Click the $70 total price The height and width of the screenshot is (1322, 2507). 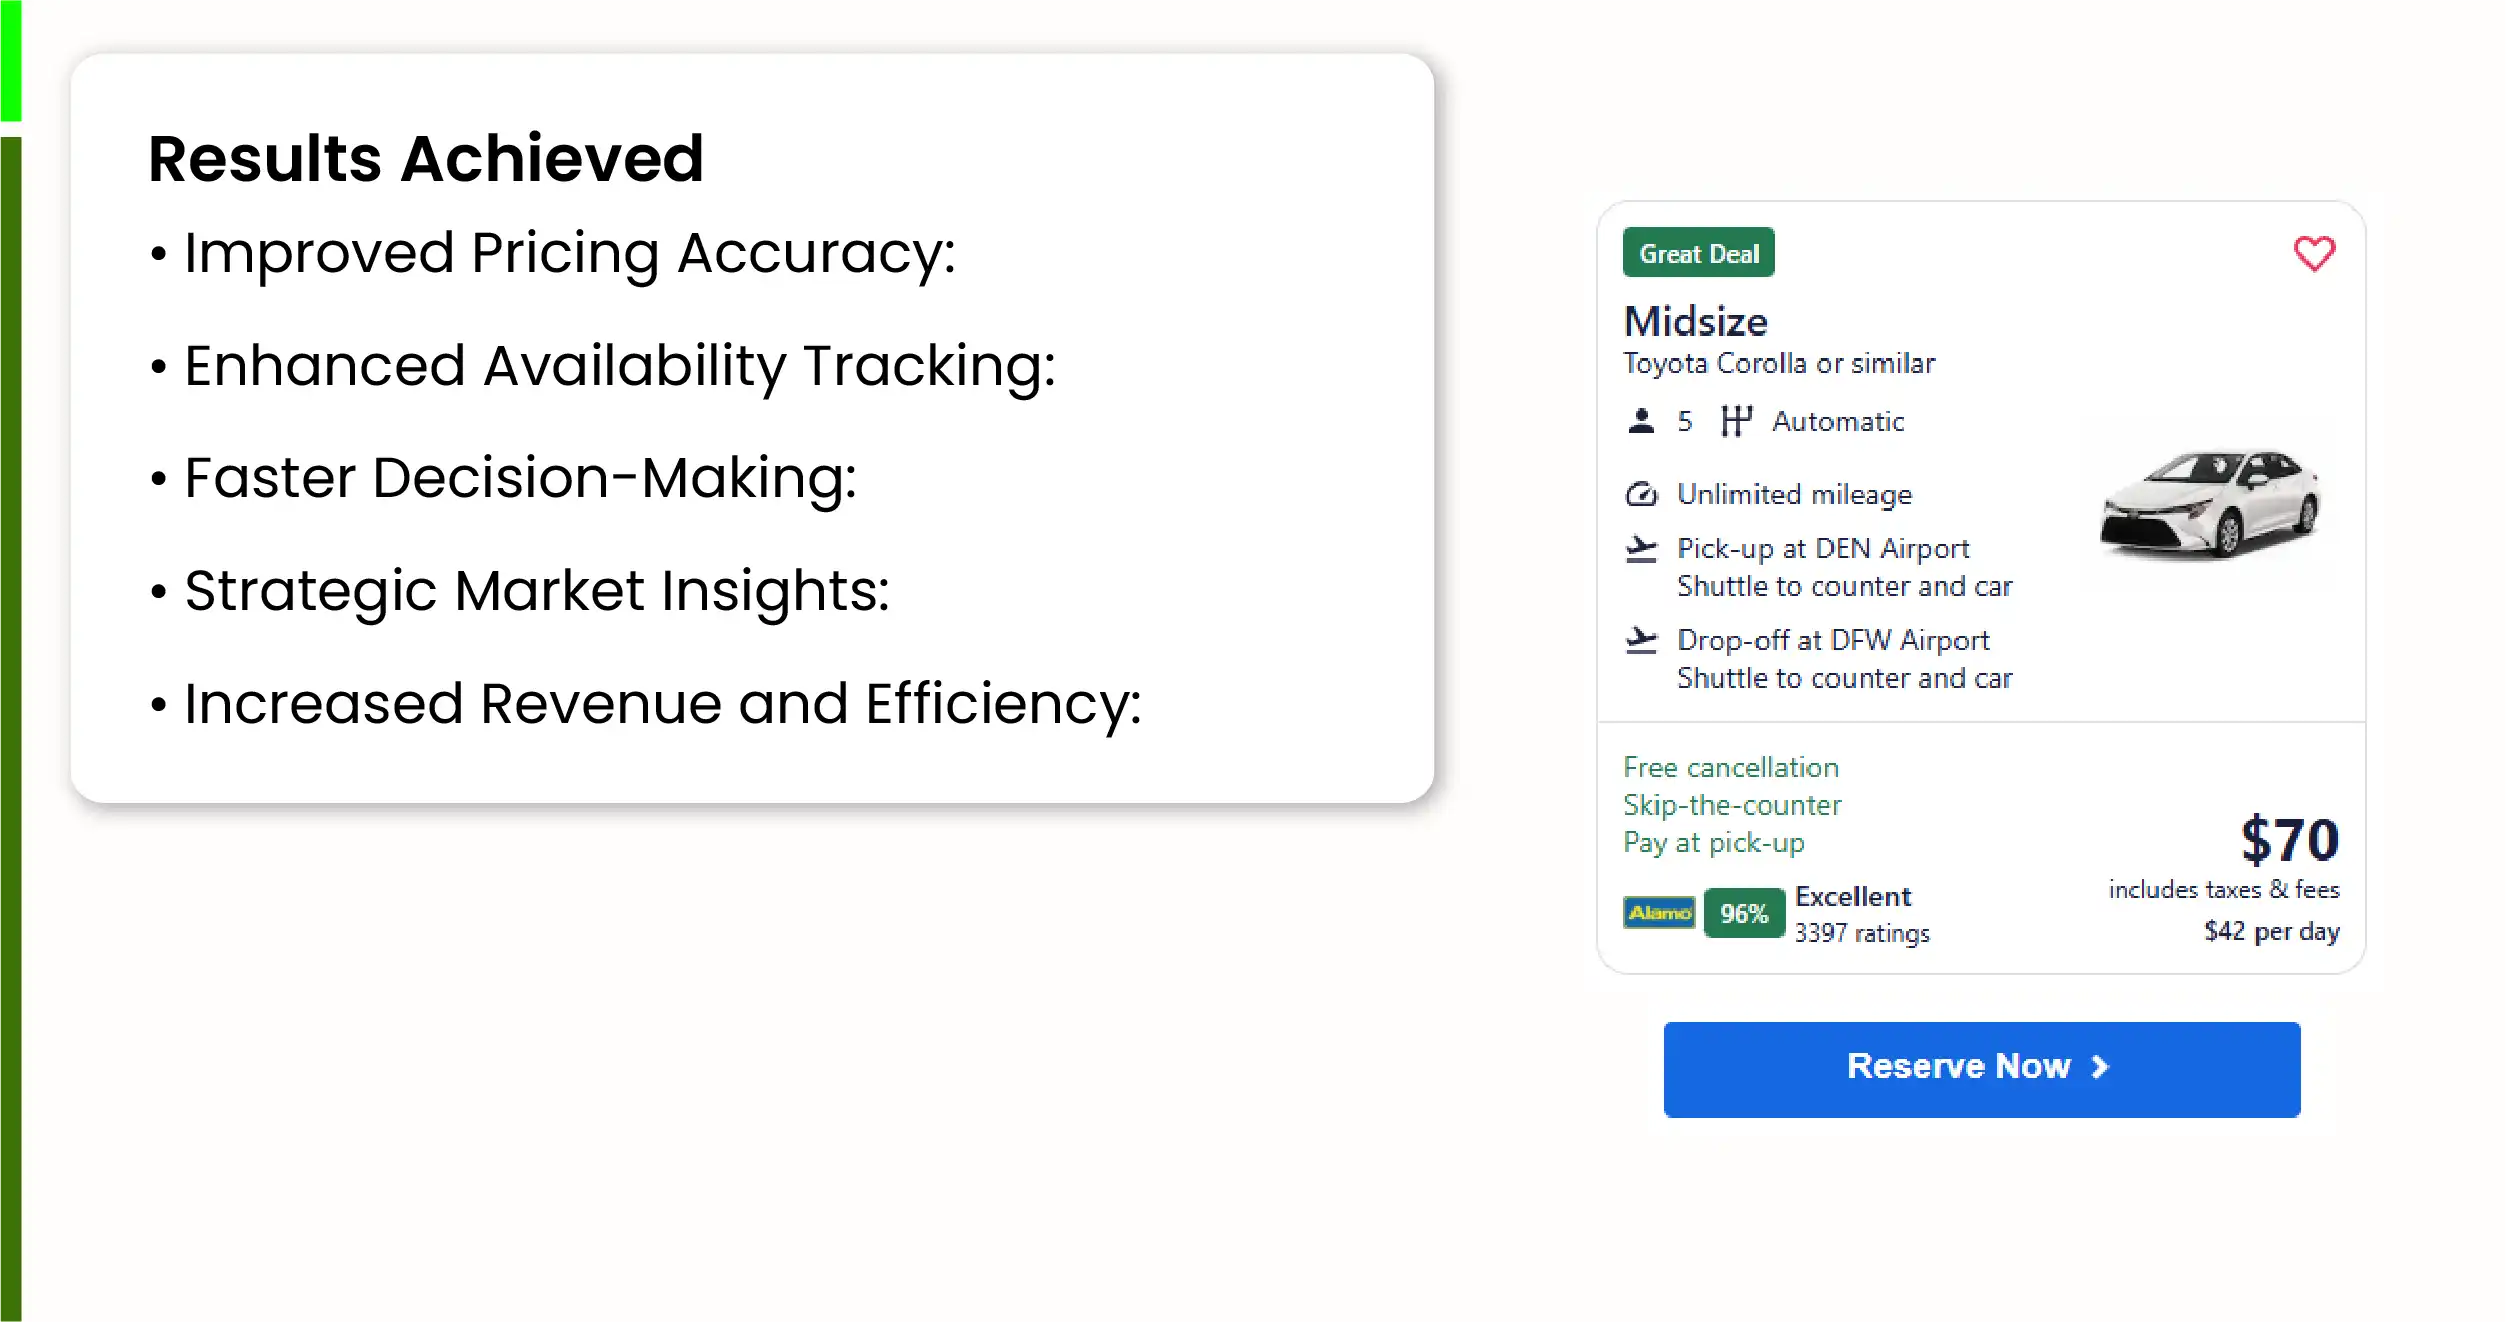click(x=2289, y=839)
